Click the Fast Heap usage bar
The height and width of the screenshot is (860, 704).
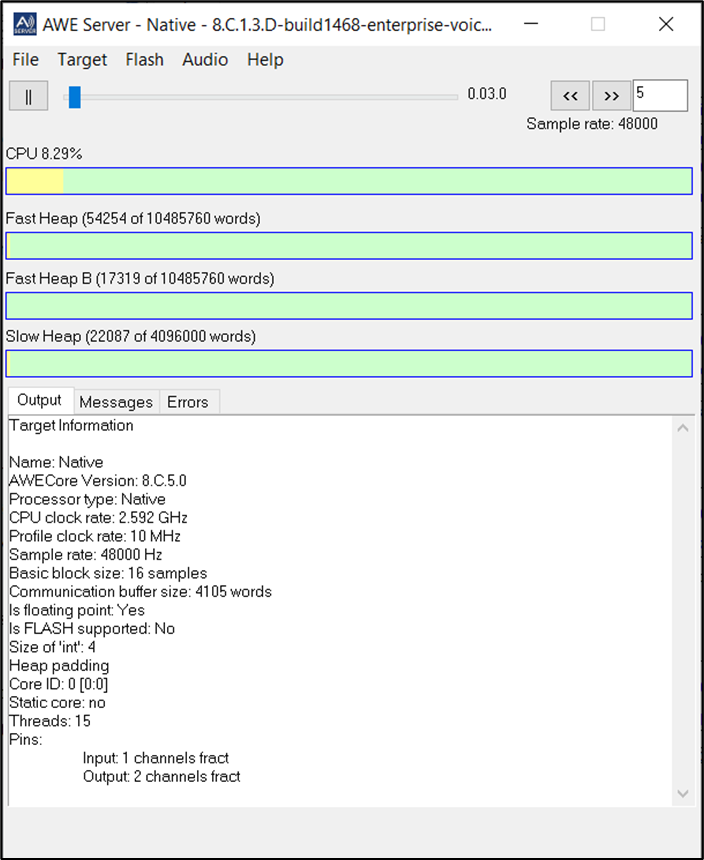(x=349, y=245)
